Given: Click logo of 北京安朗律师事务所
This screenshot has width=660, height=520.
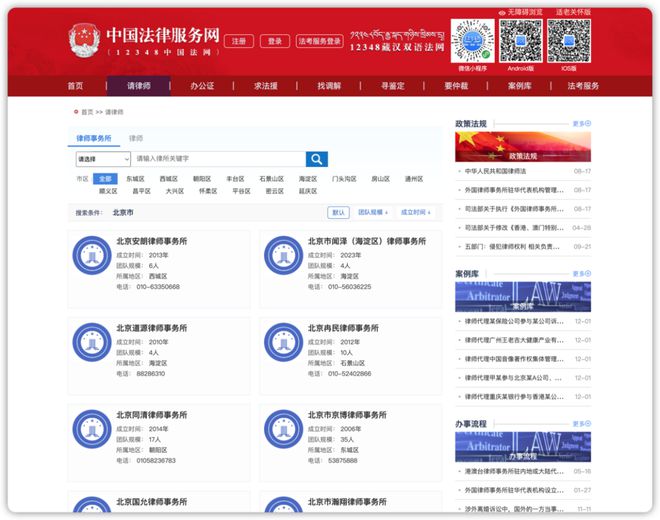Looking at the screenshot, I should (92, 255).
